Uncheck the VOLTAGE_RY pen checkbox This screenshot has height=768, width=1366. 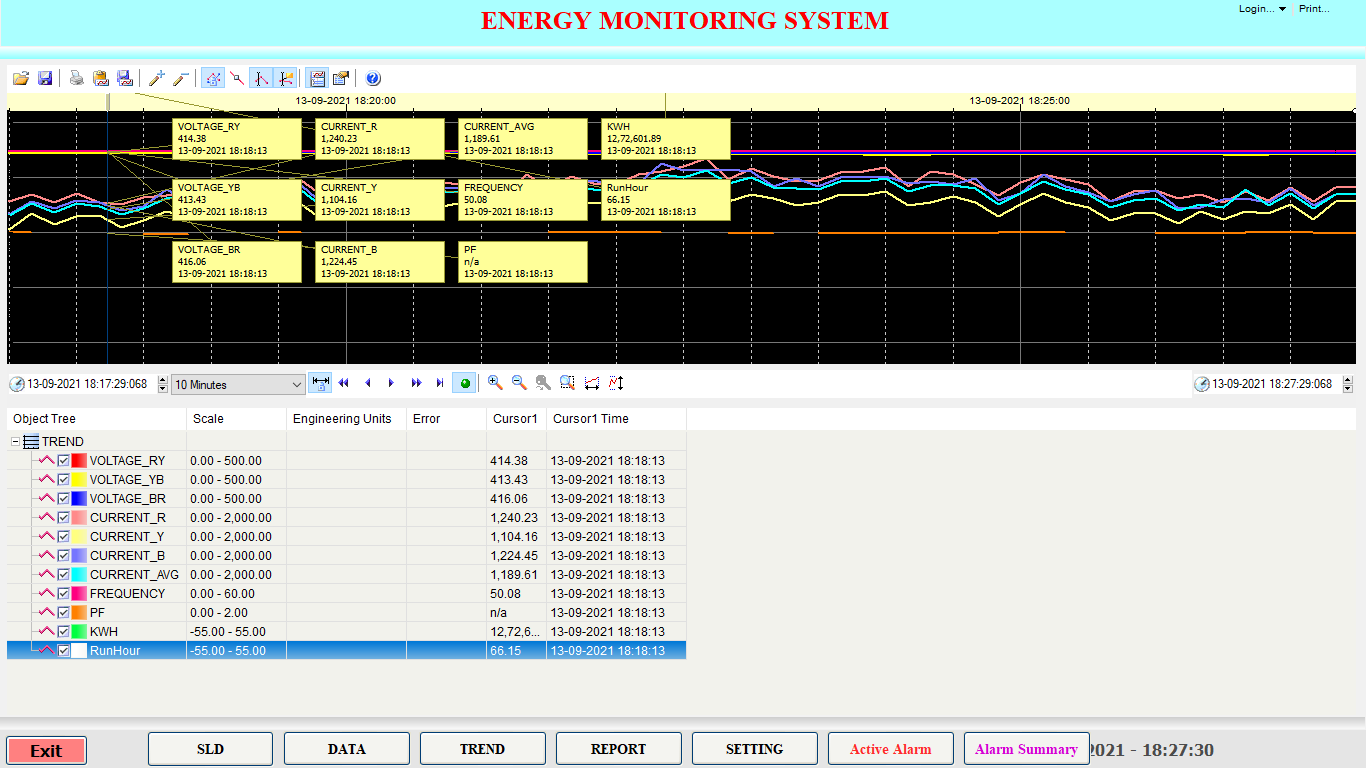point(64,461)
